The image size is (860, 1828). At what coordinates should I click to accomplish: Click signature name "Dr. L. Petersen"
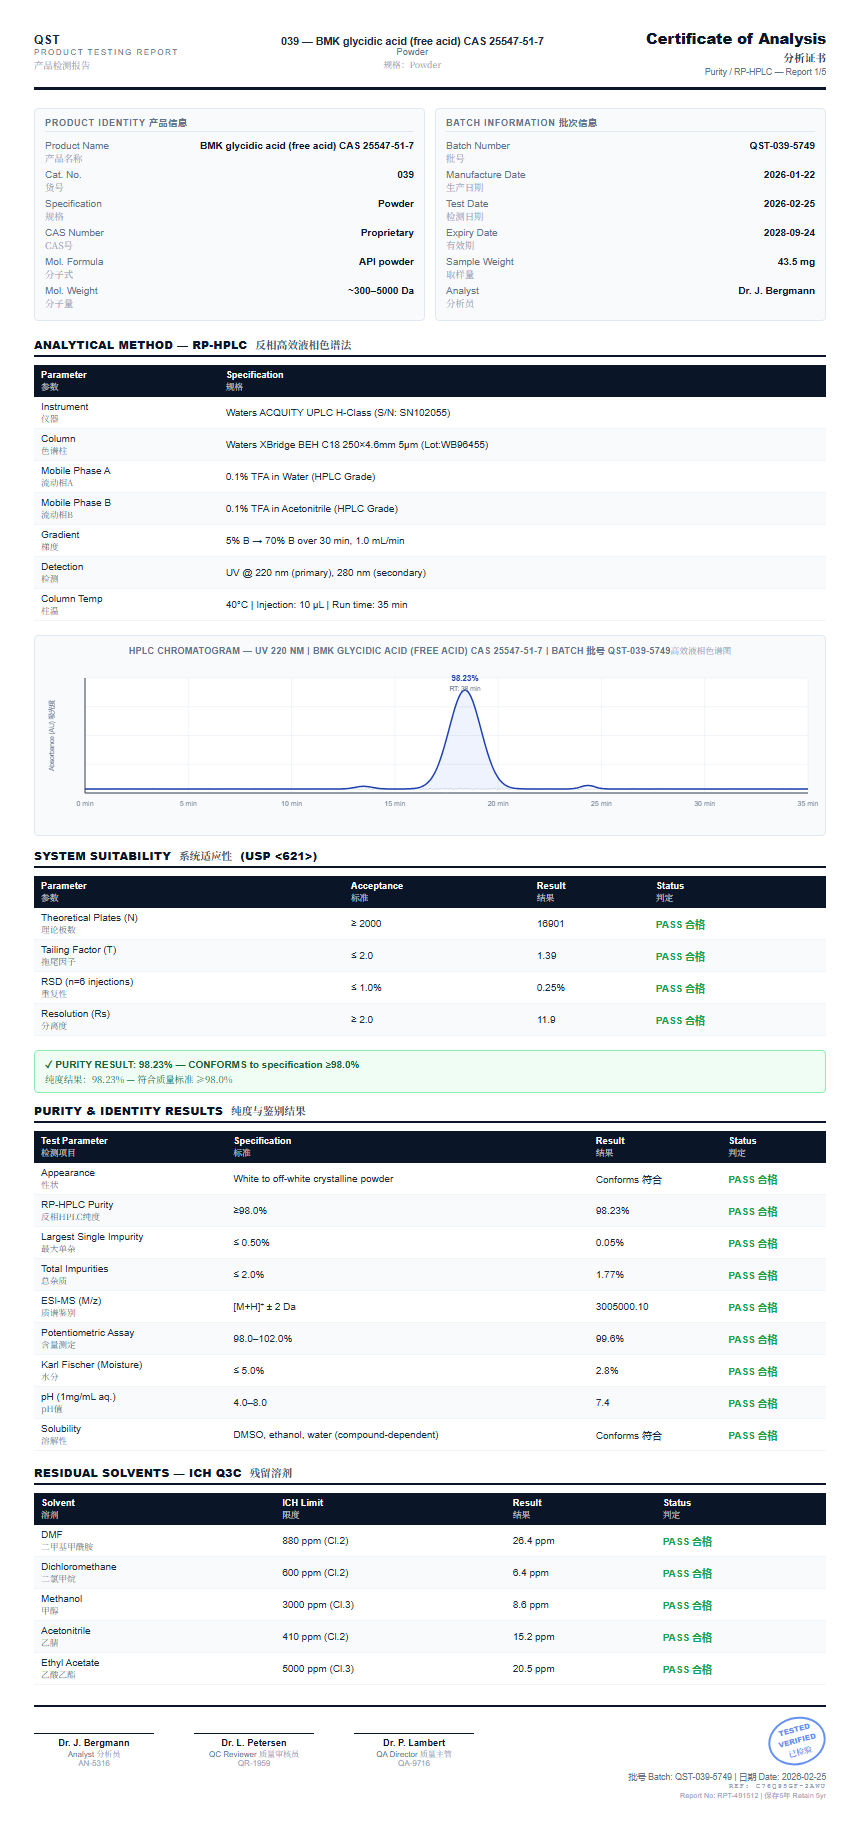point(254,1743)
